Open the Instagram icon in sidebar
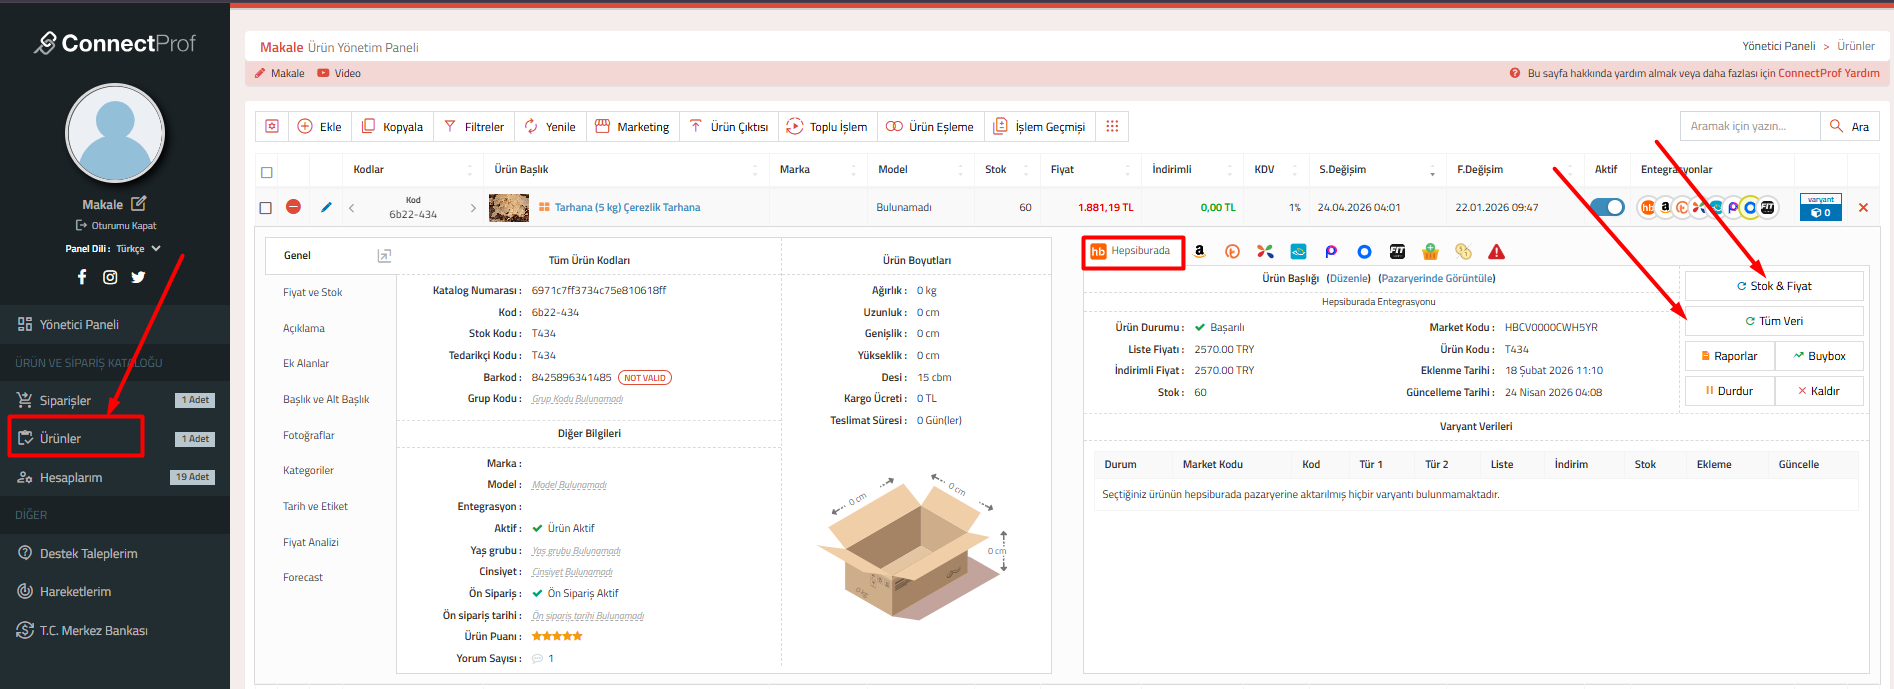Viewport: 1894px width, 689px height. click(x=110, y=277)
